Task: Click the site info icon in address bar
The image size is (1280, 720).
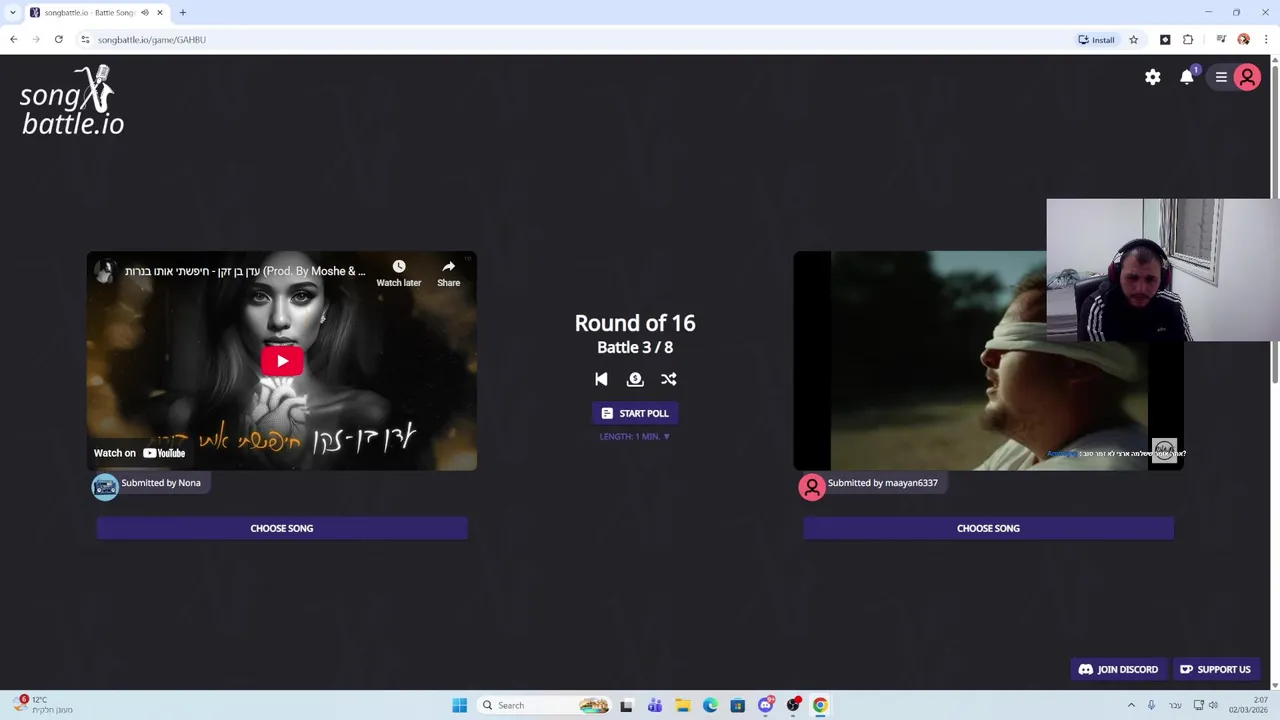Action: [85, 39]
